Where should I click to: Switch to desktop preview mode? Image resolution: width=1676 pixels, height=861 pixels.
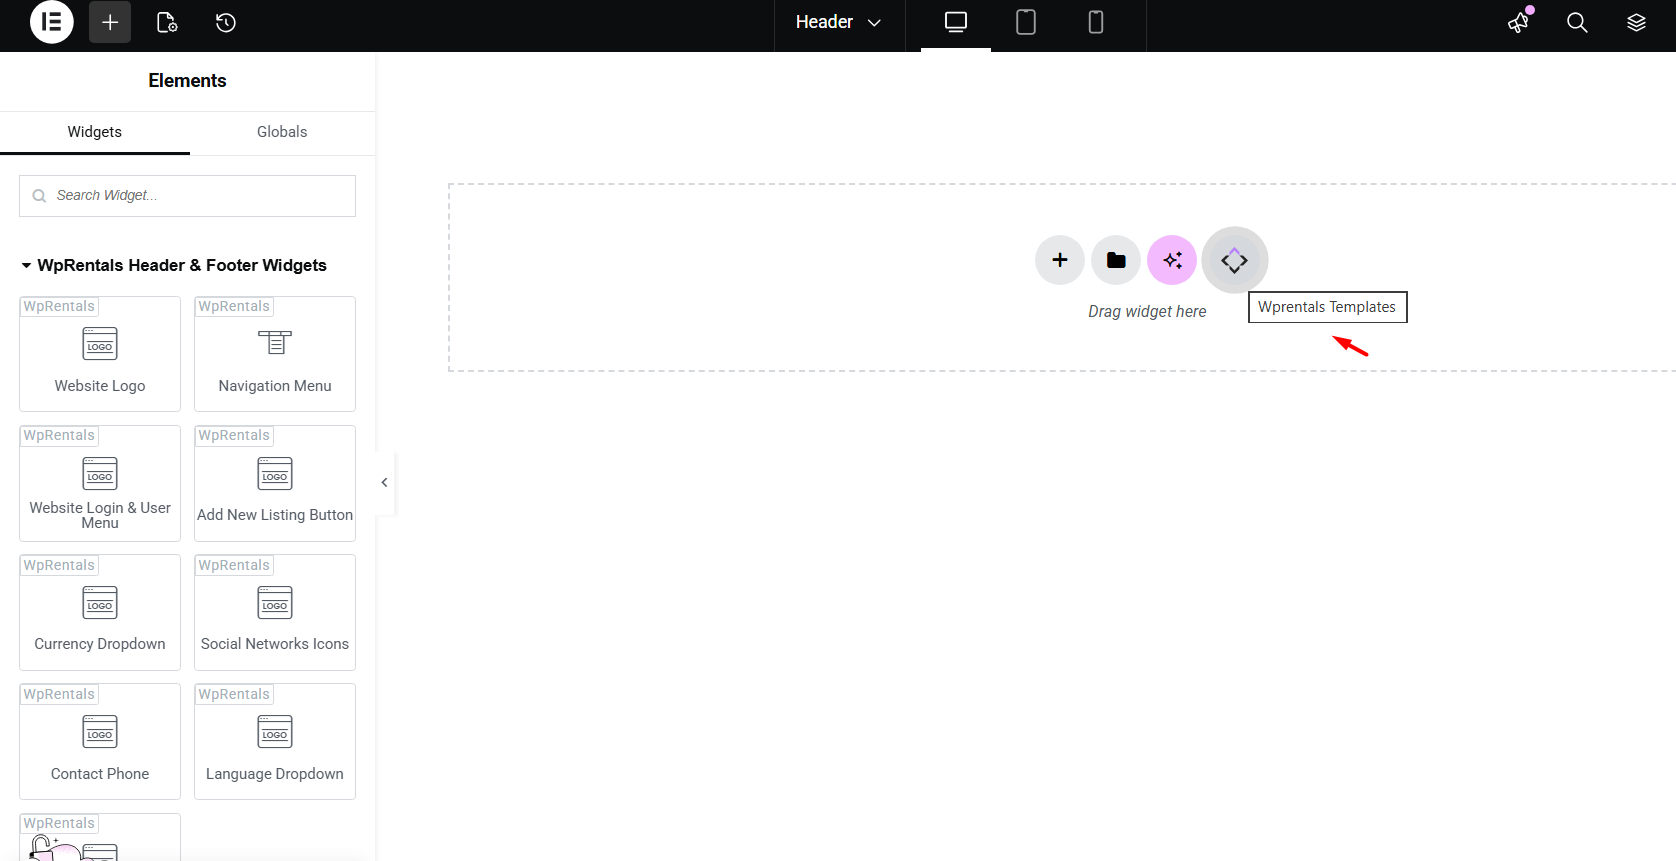click(x=956, y=22)
